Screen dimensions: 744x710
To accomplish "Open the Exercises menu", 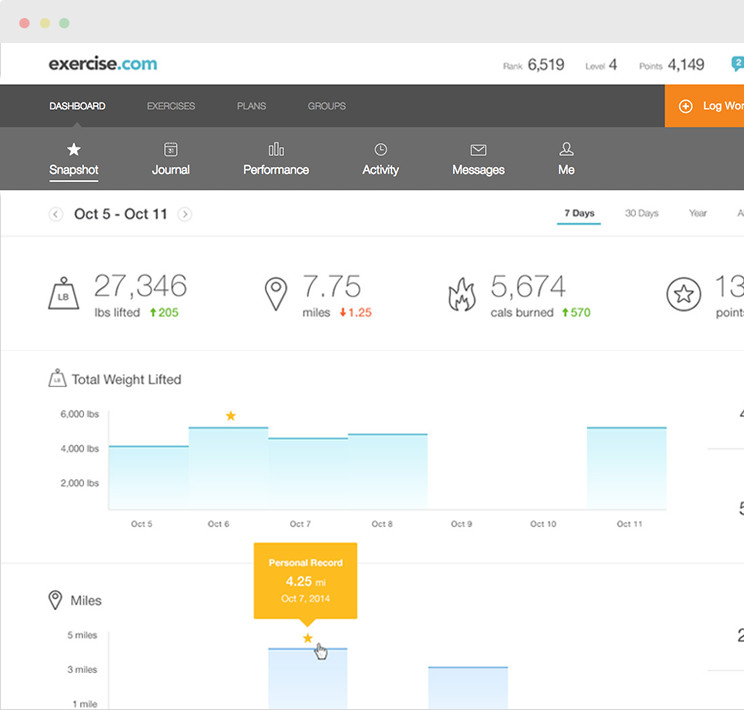I will [x=171, y=106].
